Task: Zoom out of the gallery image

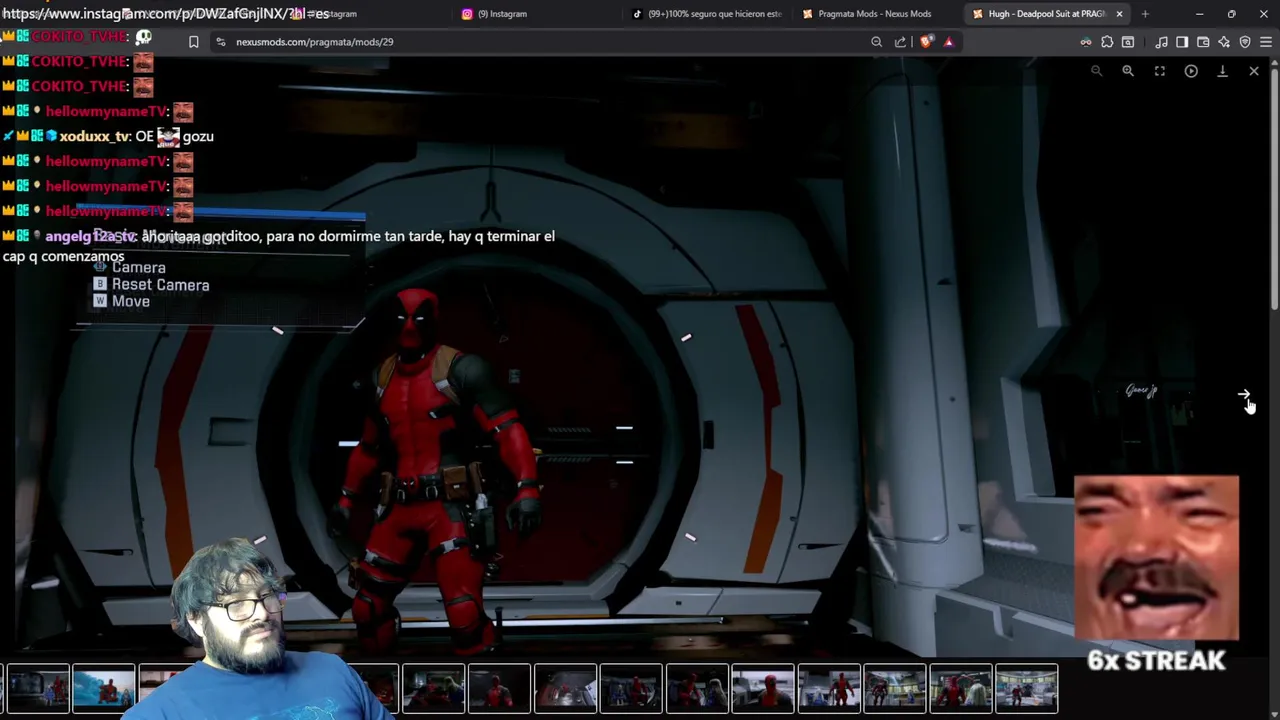Action: click(1097, 71)
